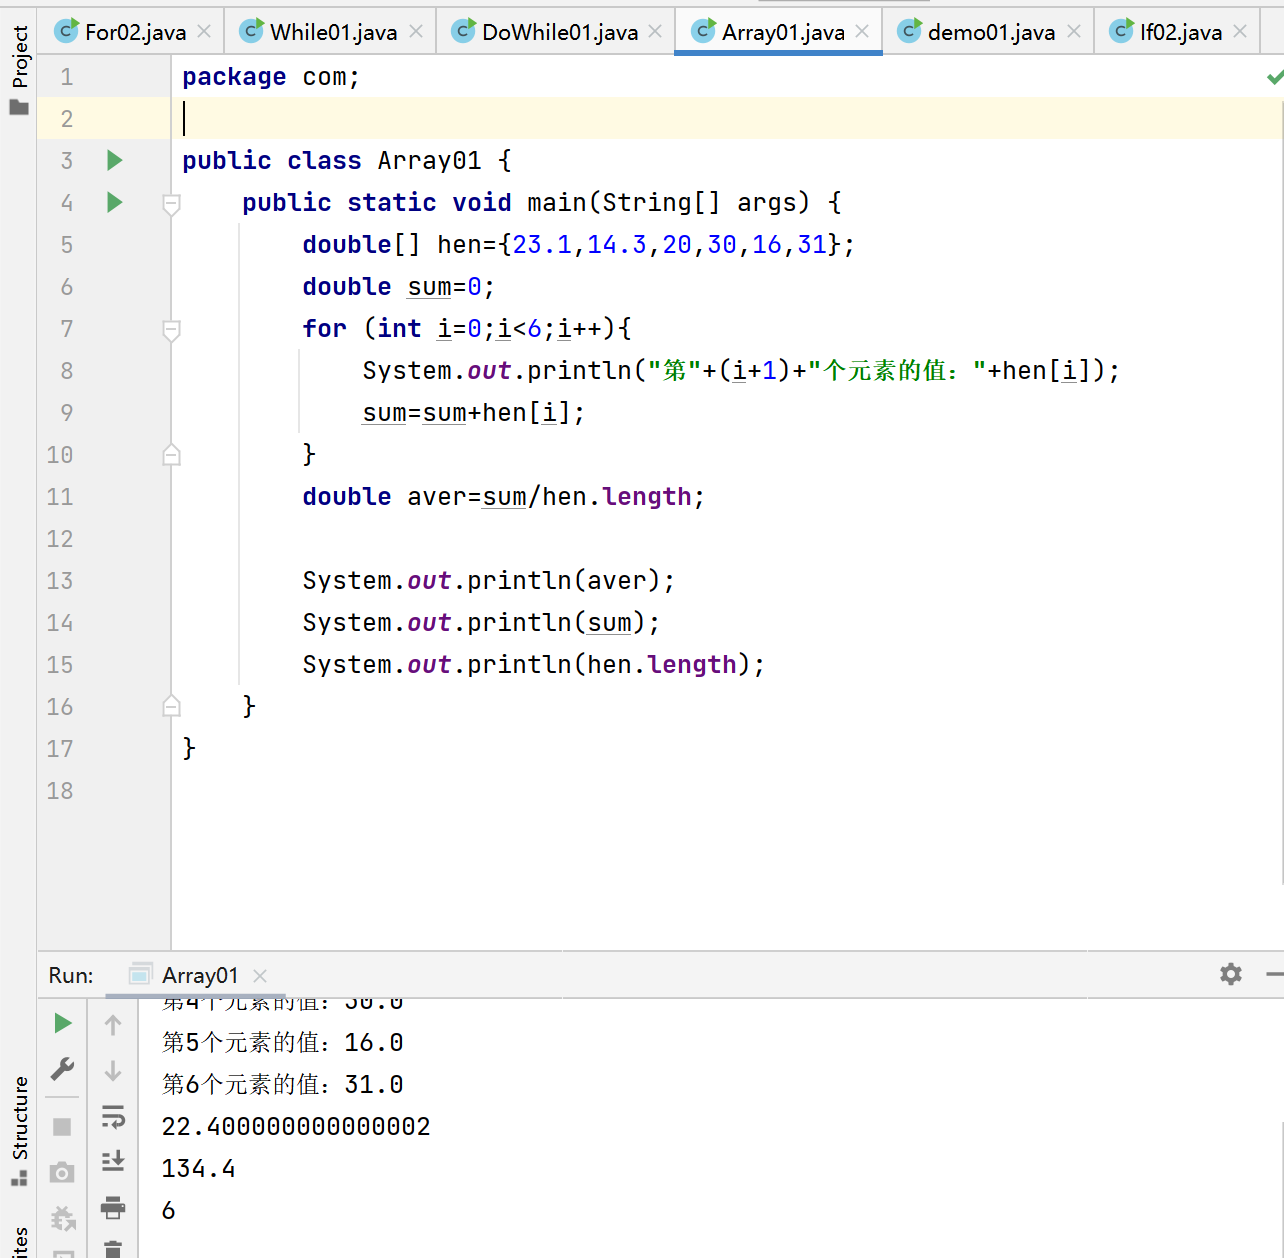Open the If02.java tab
The image size is (1284, 1258).
pyautogui.click(x=1178, y=32)
